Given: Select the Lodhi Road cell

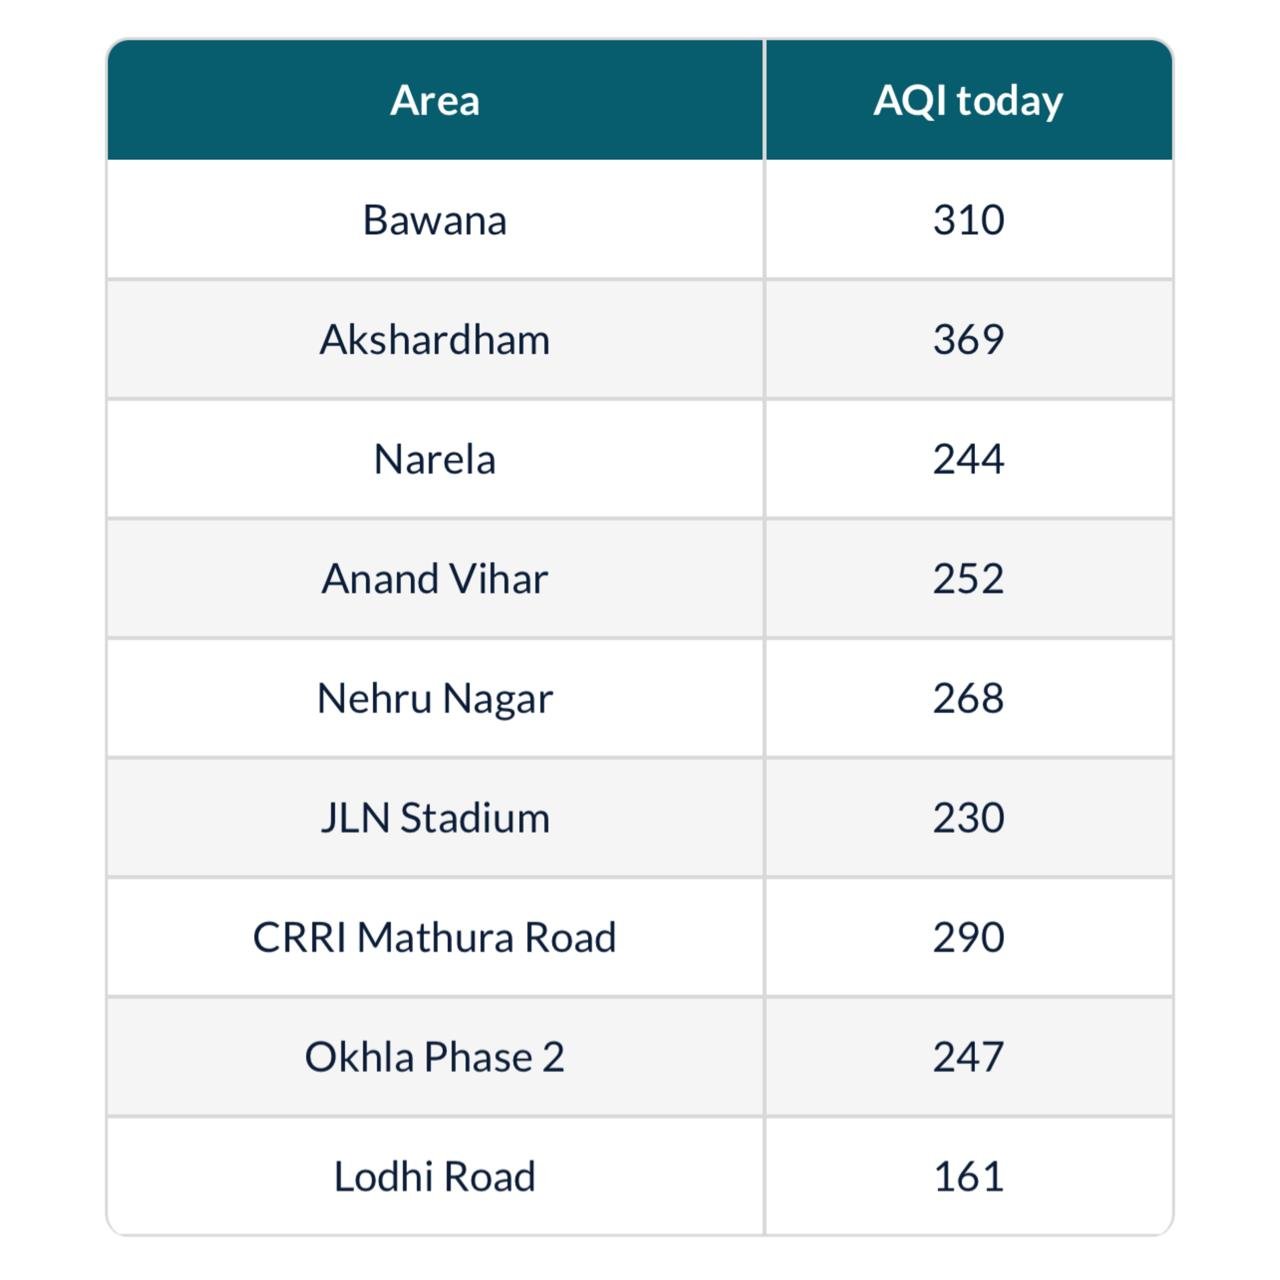Looking at the screenshot, I should pos(435,1176).
